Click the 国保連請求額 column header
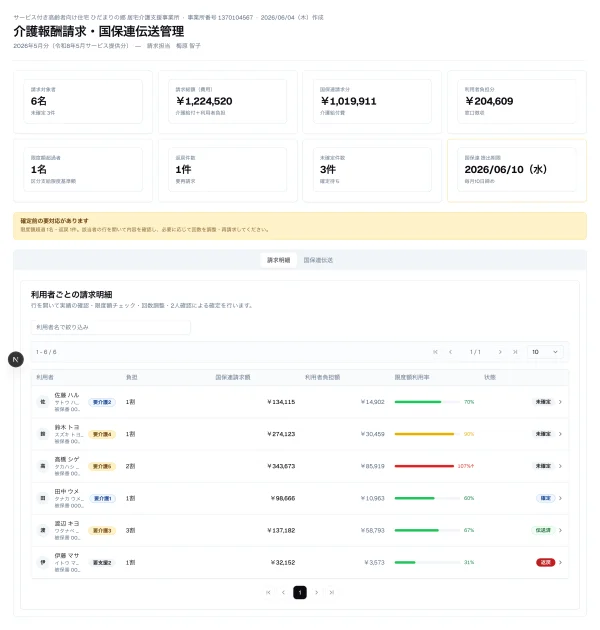The width and height of the screenshot is (600, 630). 233,377
